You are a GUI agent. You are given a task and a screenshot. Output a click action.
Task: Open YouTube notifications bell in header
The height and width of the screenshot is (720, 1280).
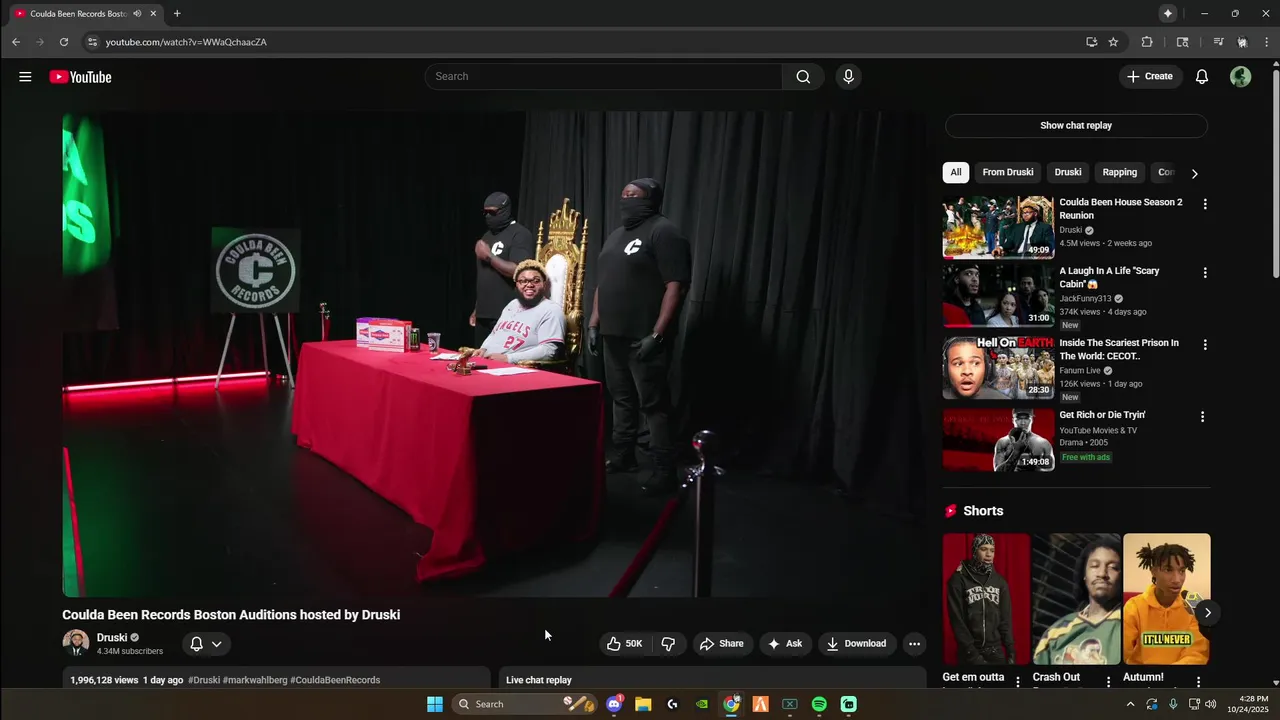click(x=1202, y=77)
